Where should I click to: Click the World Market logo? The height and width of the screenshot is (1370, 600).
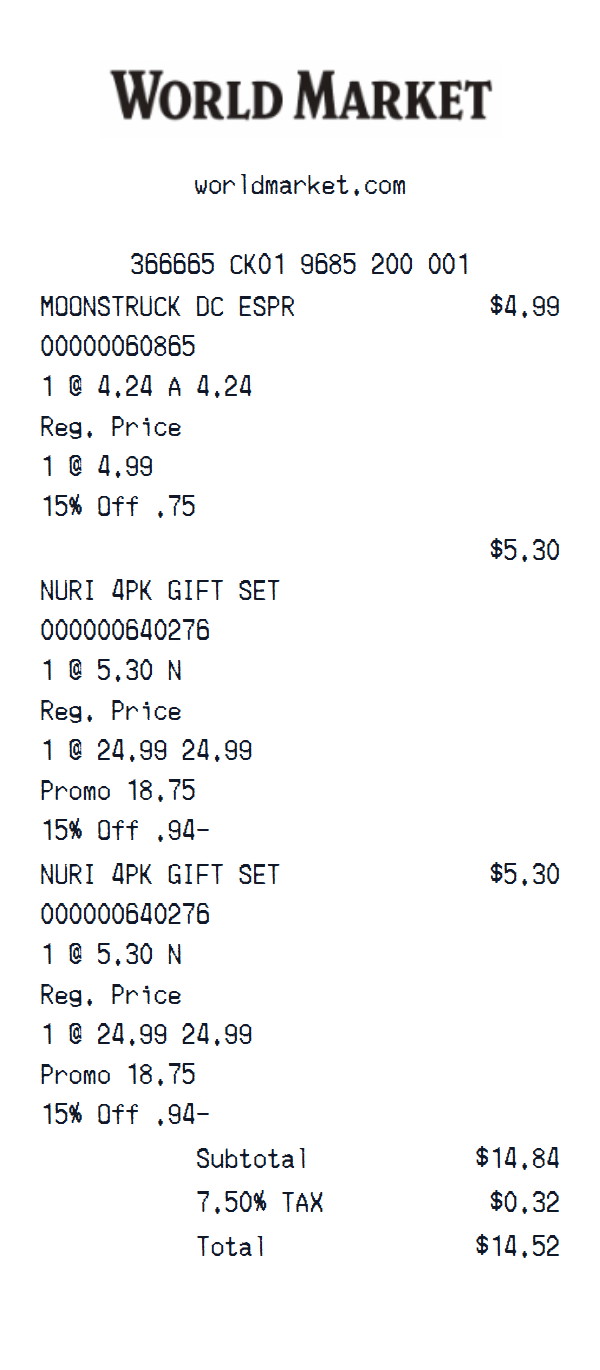point(300,97)
